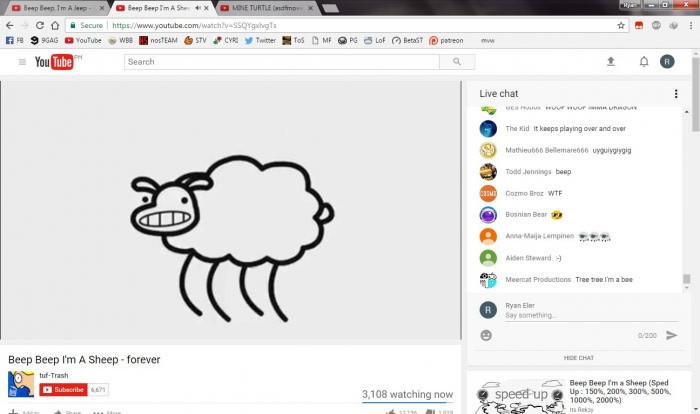
Task: Open the WBB bookmark
Action: pos(121,40)
